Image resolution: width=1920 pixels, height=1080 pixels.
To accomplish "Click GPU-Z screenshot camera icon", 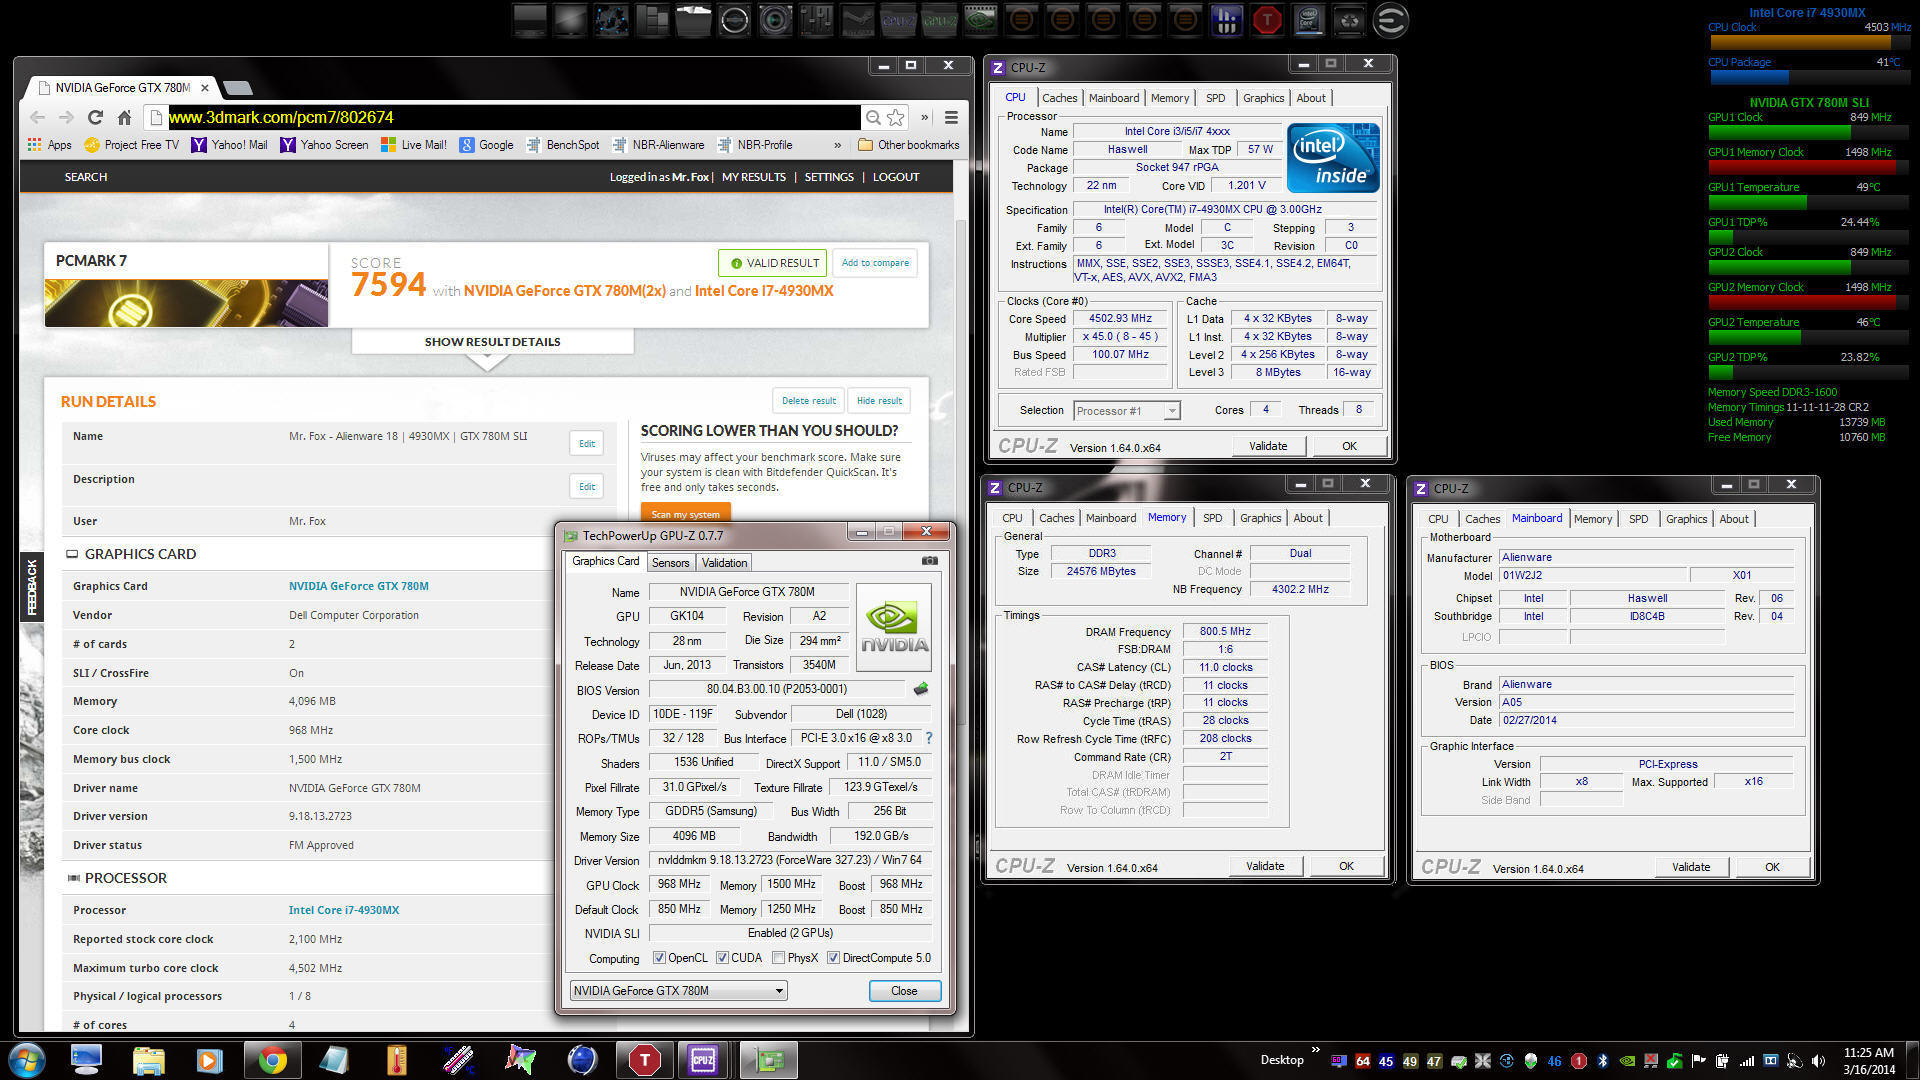I will [930, 561].
